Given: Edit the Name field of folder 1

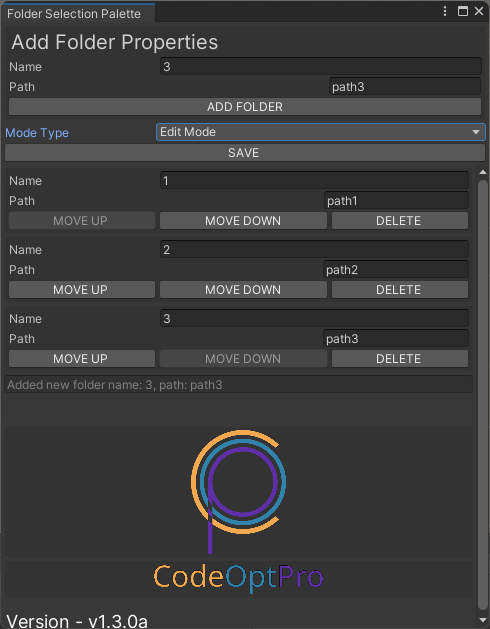Looking at the screenshot, I should coord(314,181).
